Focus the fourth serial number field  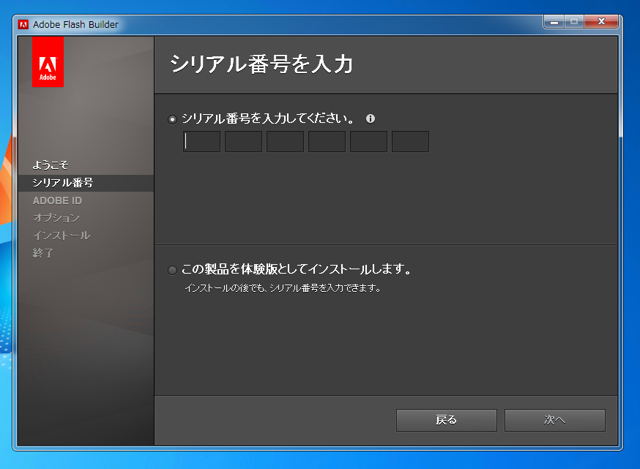click(x=327, y=142)
